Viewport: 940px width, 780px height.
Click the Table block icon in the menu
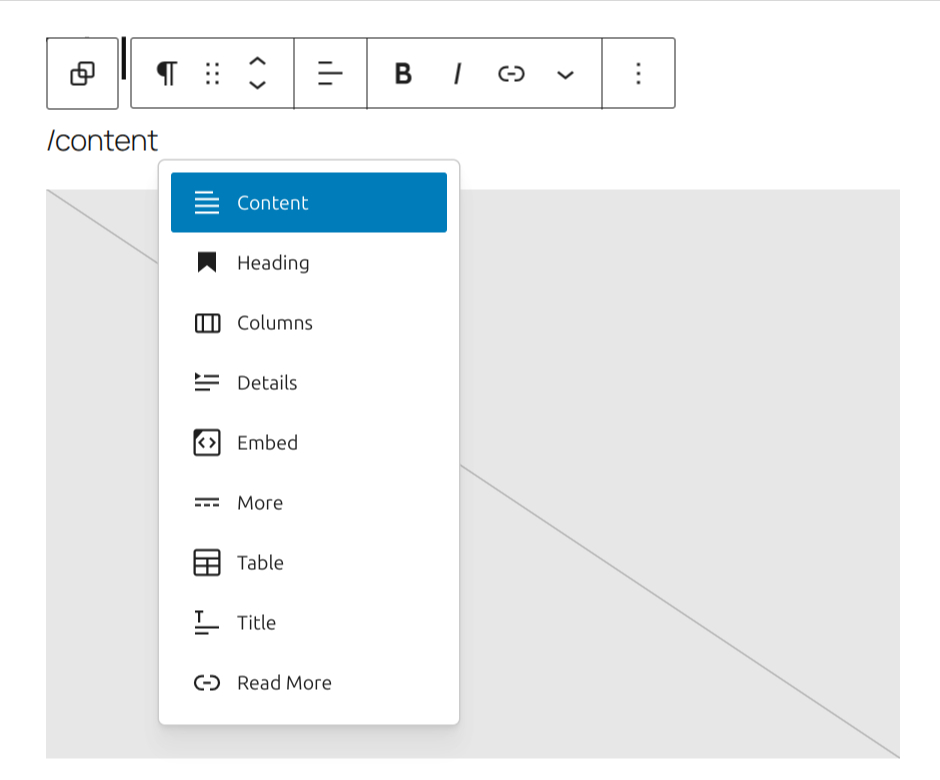point(205,563)
